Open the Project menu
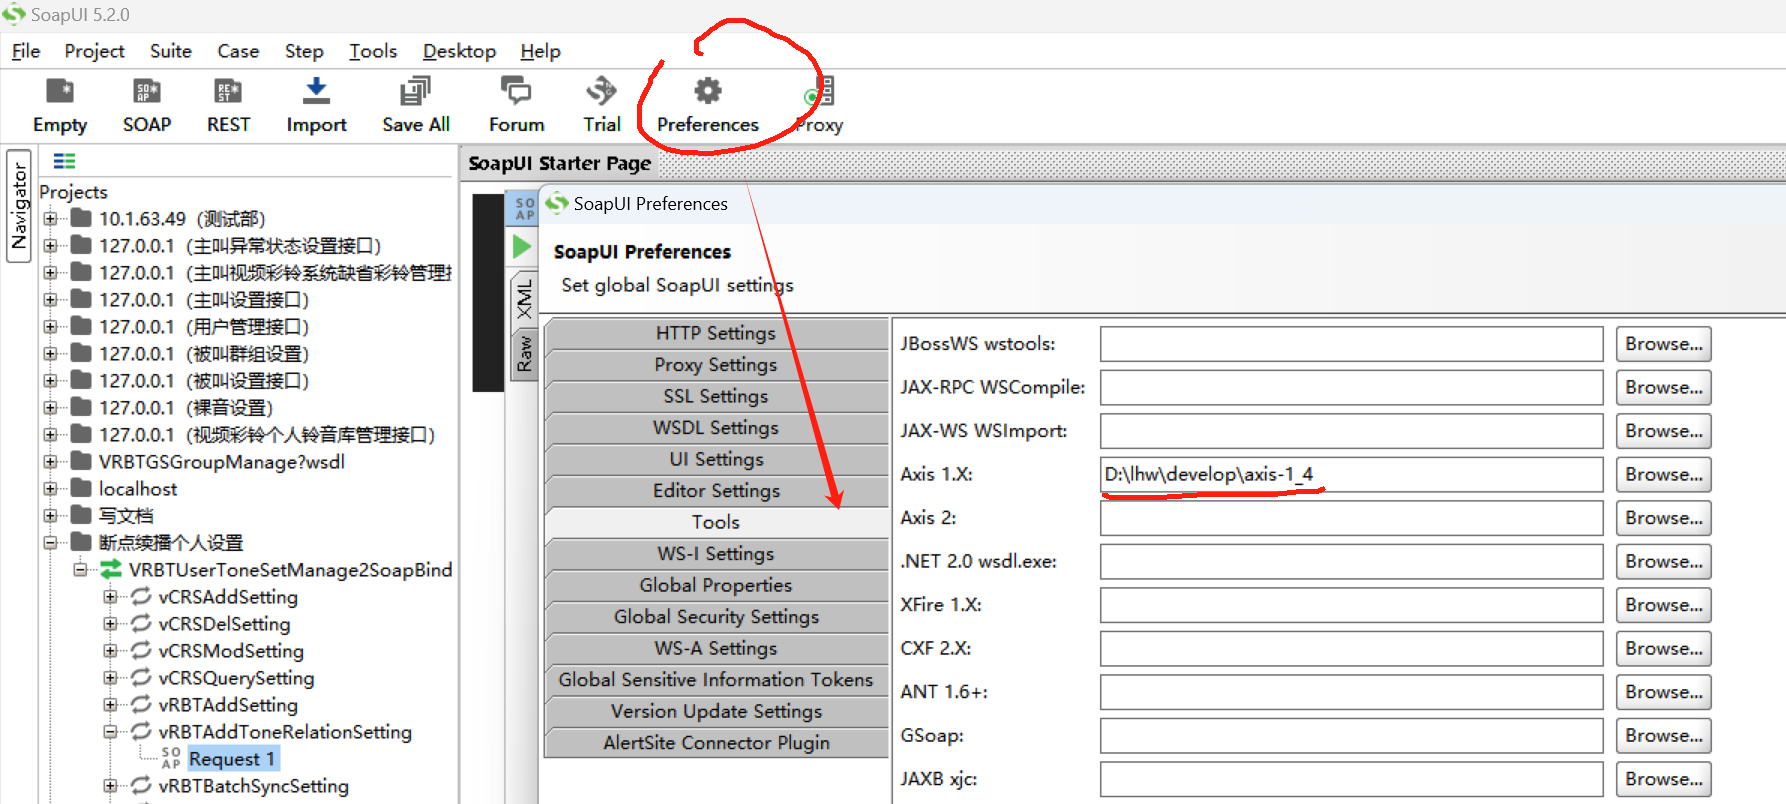The image size is (1786, 804). point(94,51)
